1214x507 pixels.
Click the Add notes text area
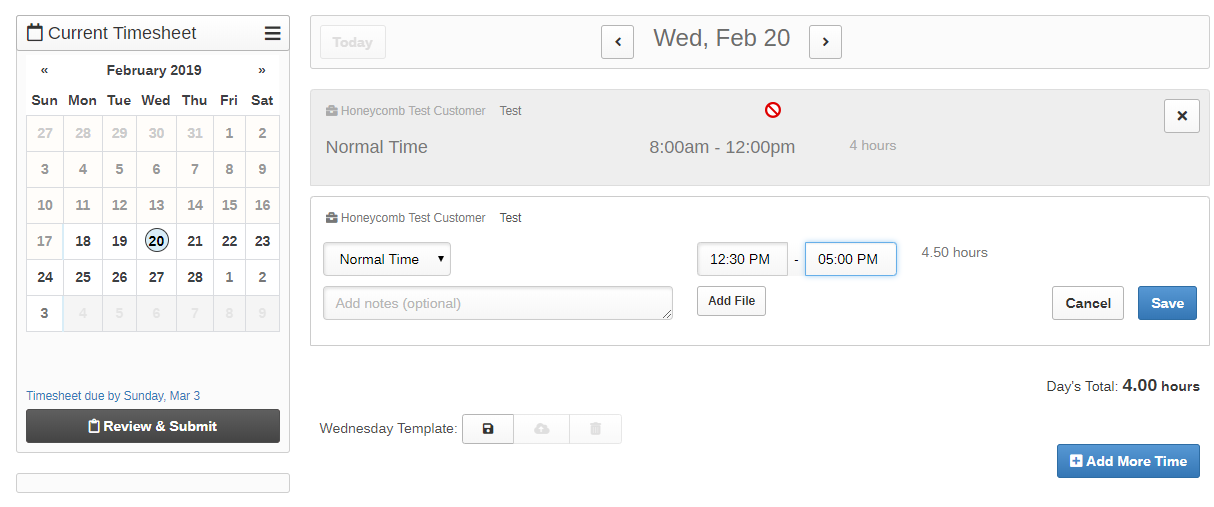[x=497, y=303]
